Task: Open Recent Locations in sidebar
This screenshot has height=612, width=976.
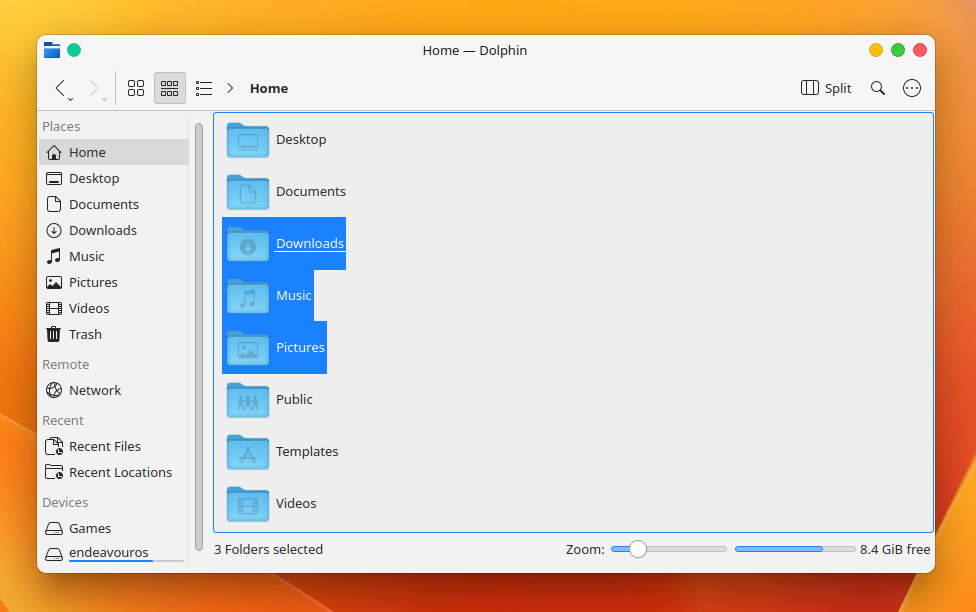Action: coord(113,473)
